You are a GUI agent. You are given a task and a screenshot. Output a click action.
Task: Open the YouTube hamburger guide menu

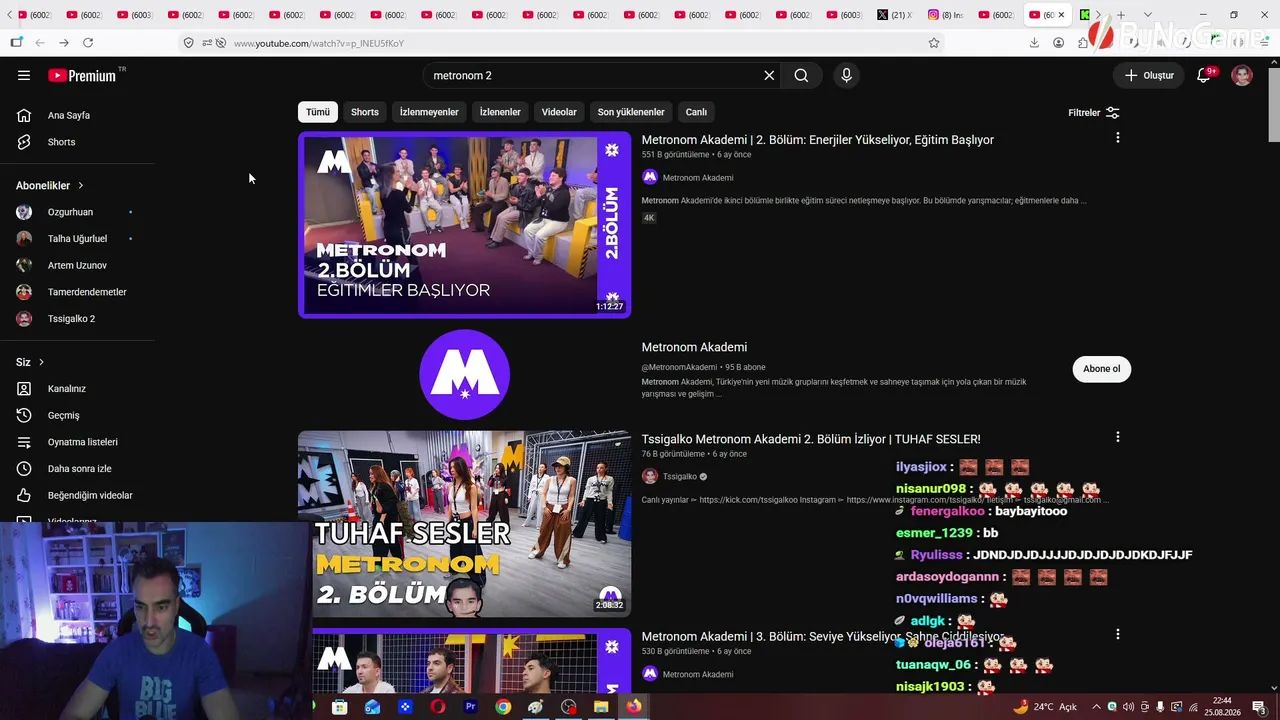[24, 75]
